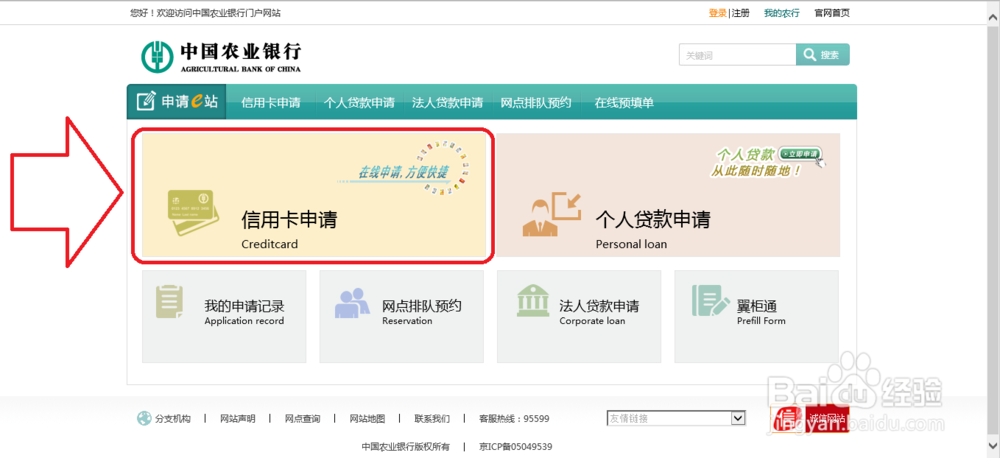Select 信用卡申请 in the navigation bar
Screen dimensions: 1000x458
click(271, 103)
